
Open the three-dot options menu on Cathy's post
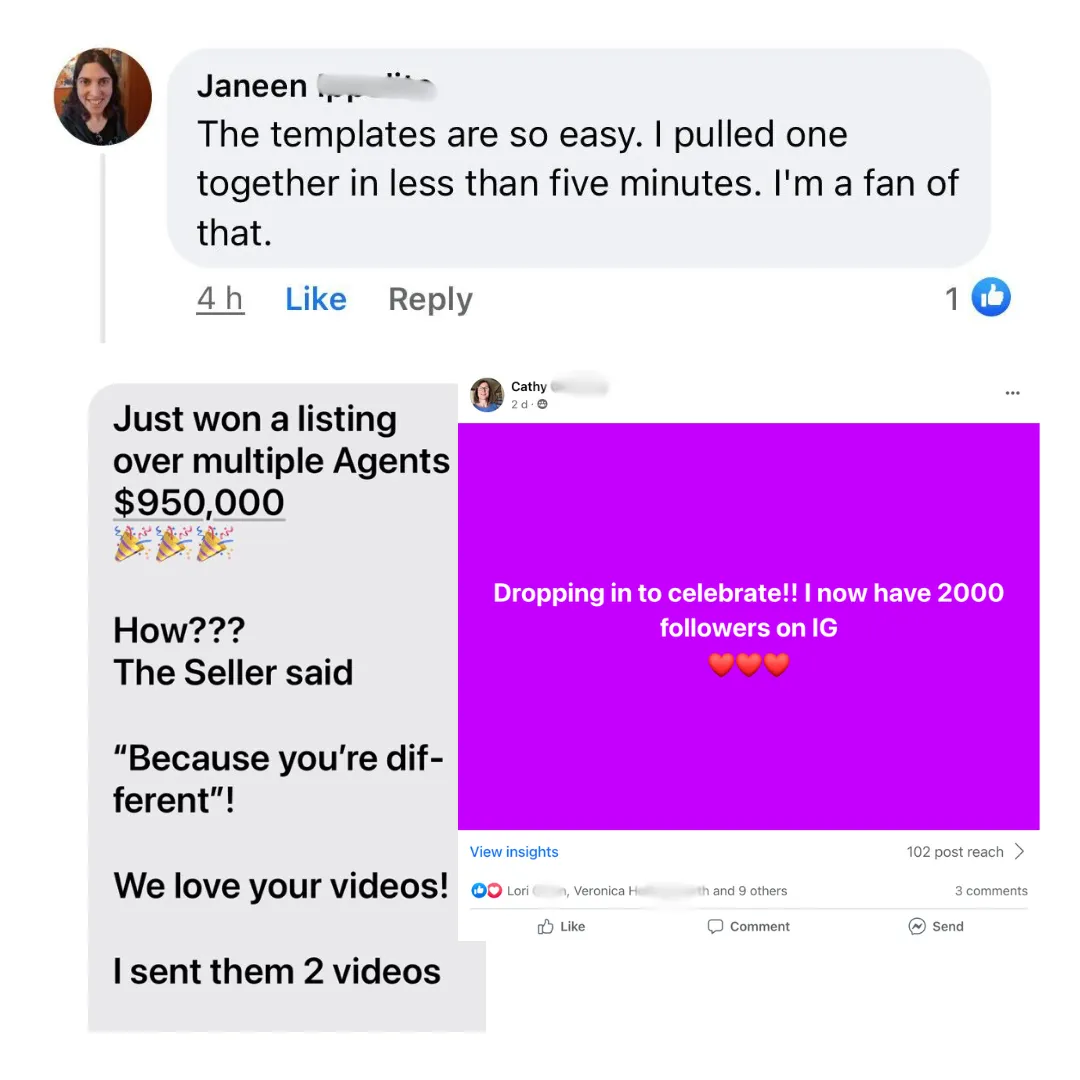1012,393
